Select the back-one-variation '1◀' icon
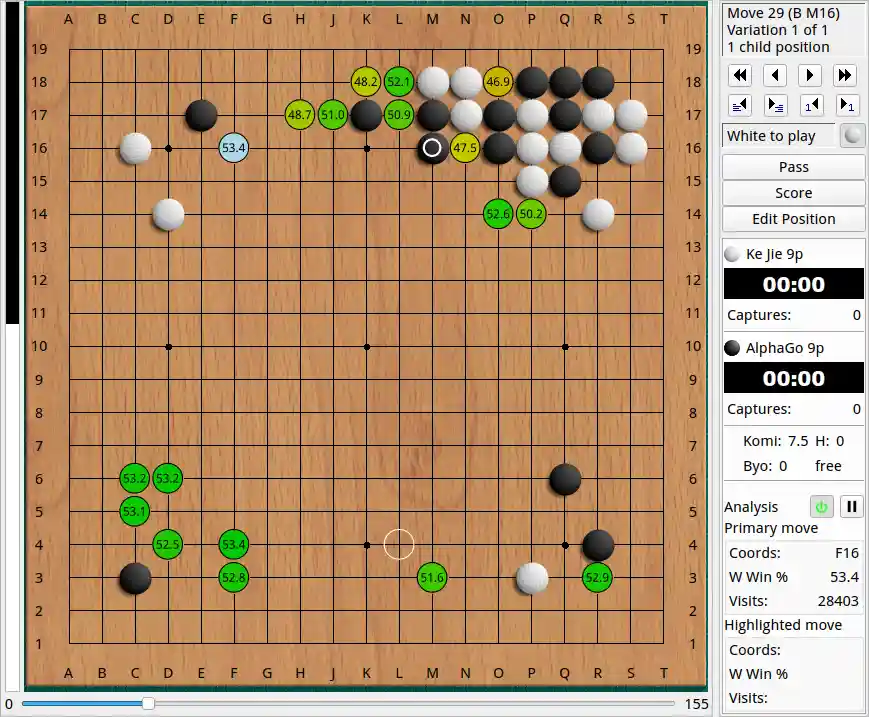 (810, 105)
